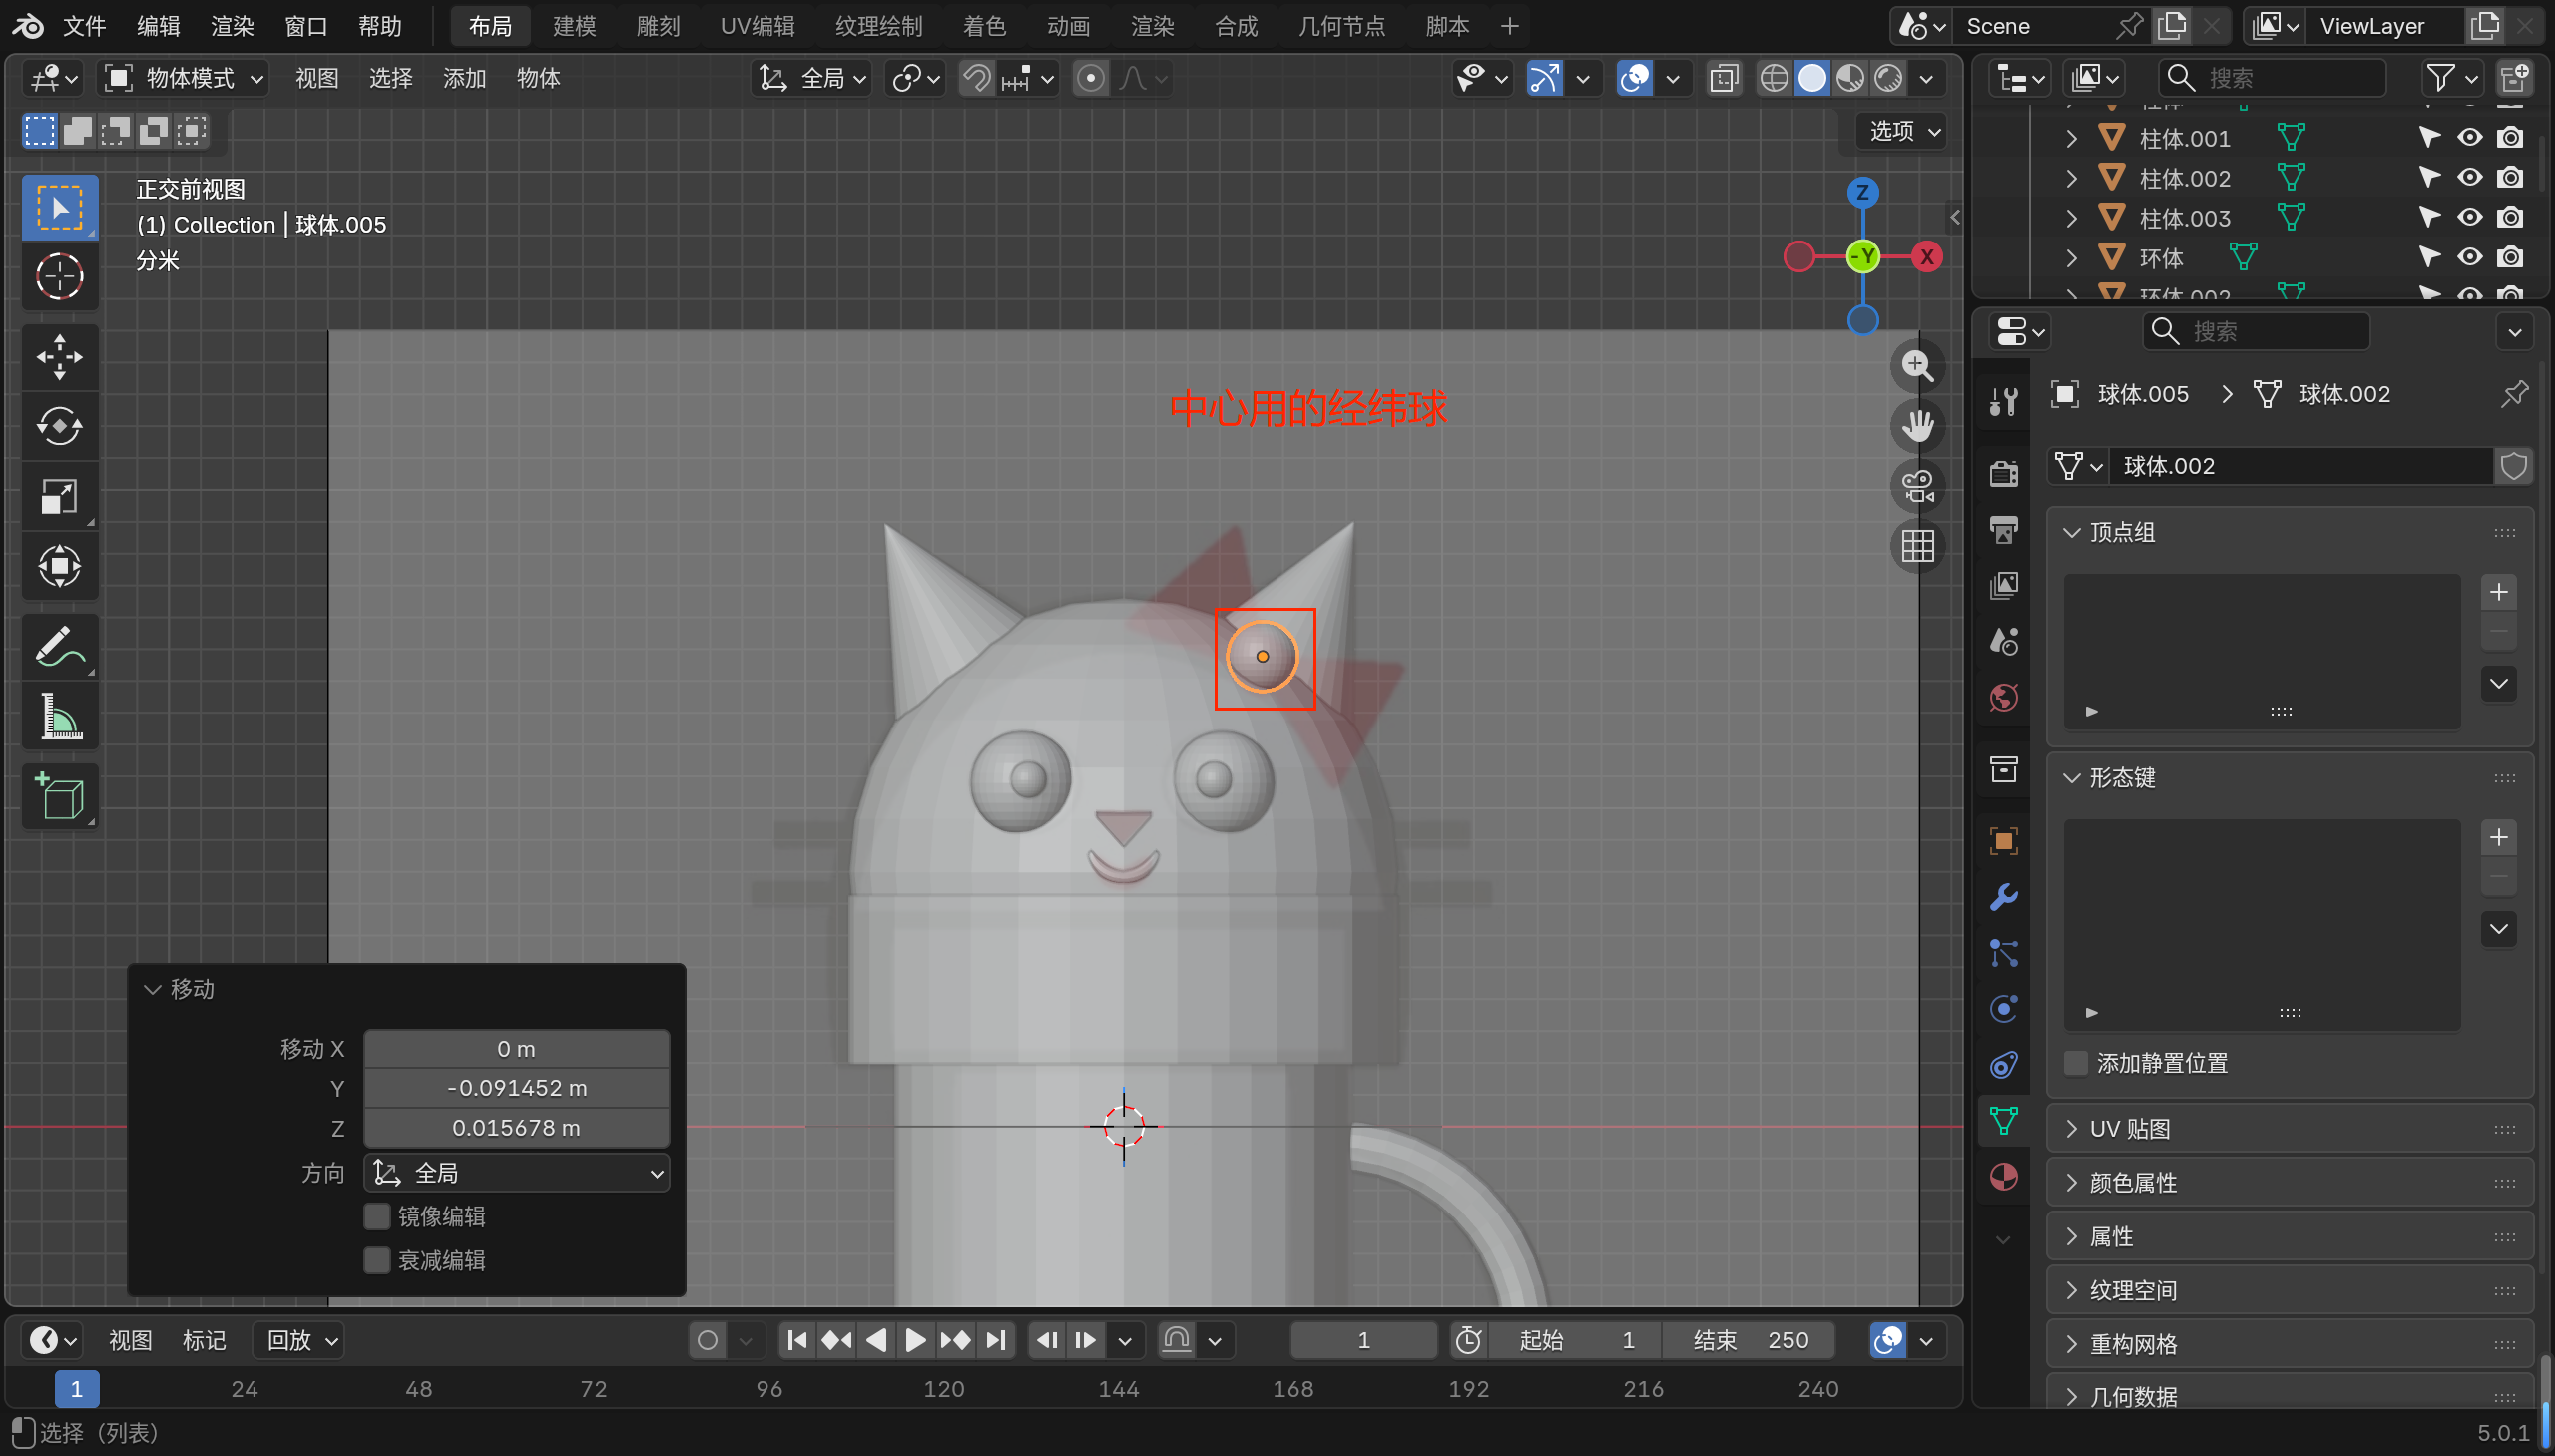This screenshot has width=2555, height=1456.
Task: Select the Annotate pencil tool
Action: click(x=59, y=646)
